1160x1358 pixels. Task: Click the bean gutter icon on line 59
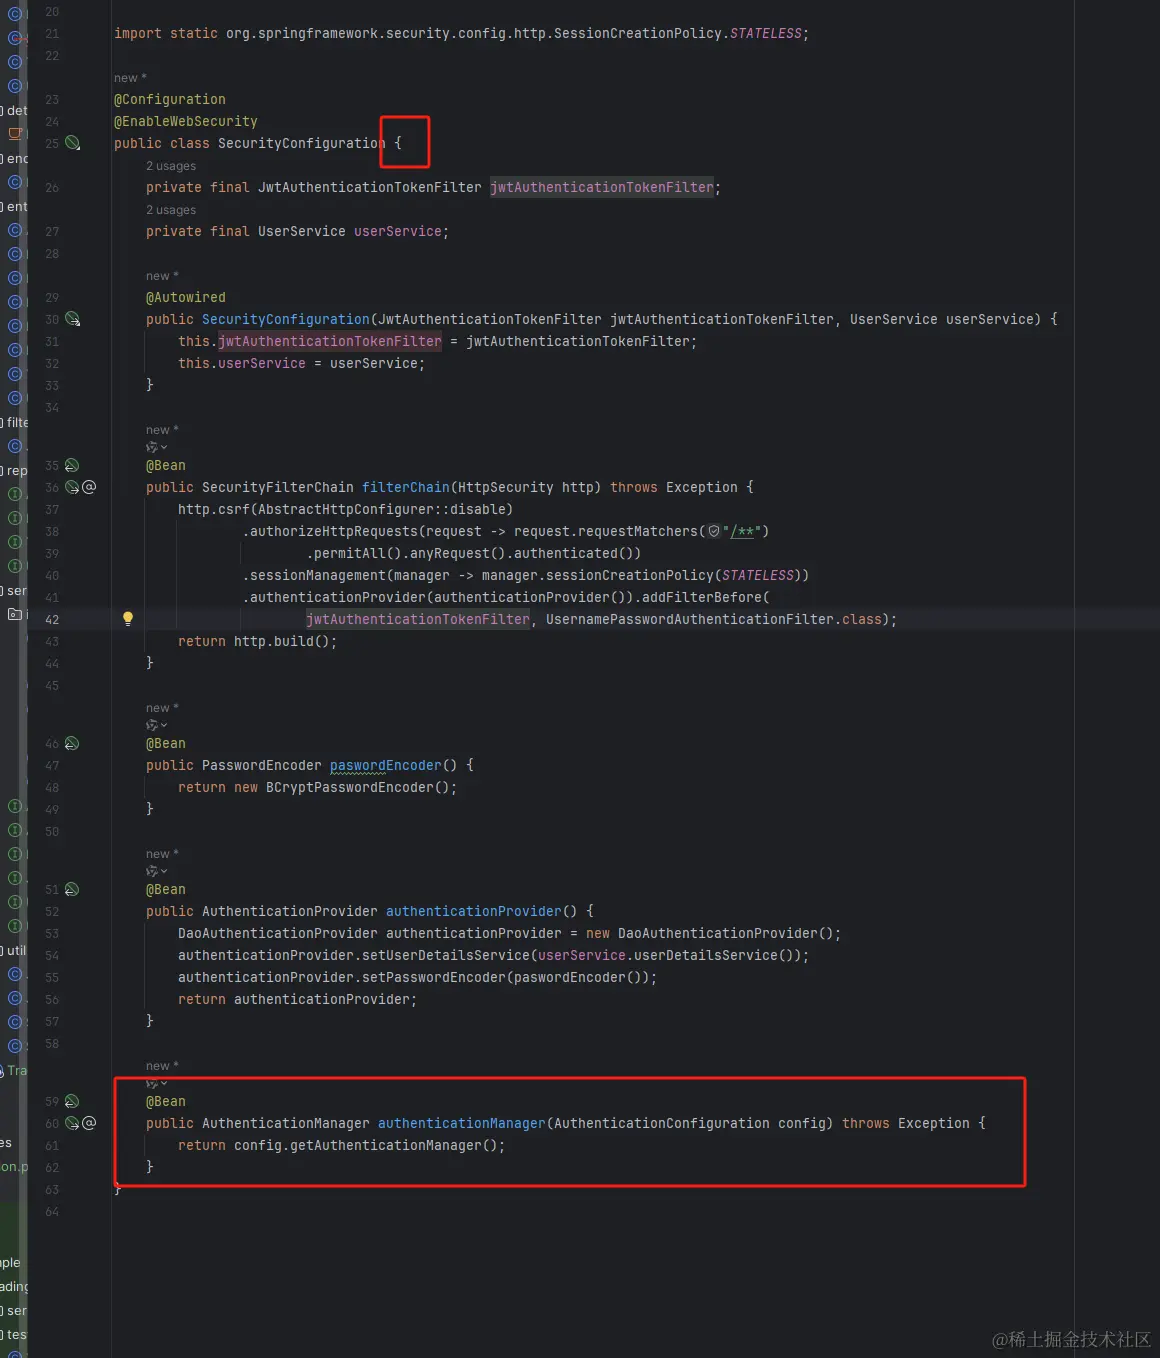click(72, 1101)
